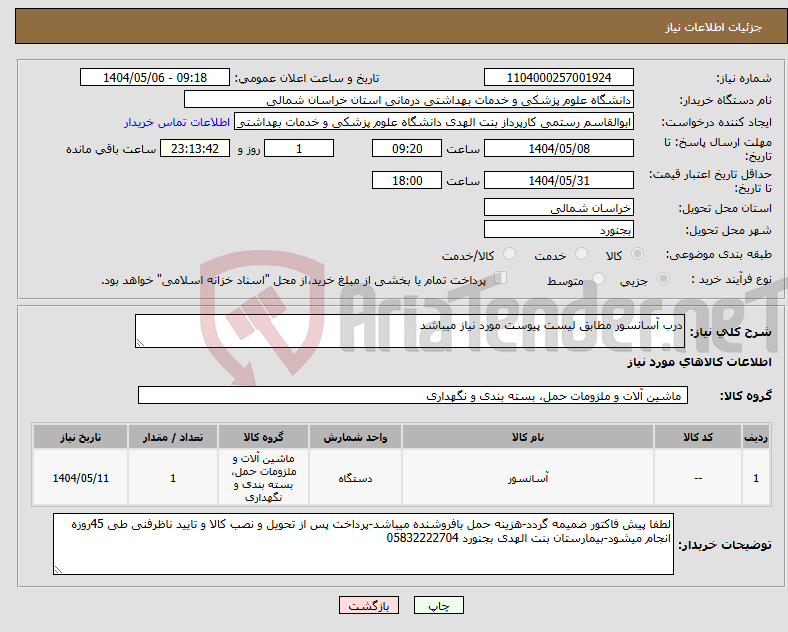Image resolution: width=788 pixels, height=632 pixels.
Task: Click the کد کالا column header
Action: click(x=698, y=437)
